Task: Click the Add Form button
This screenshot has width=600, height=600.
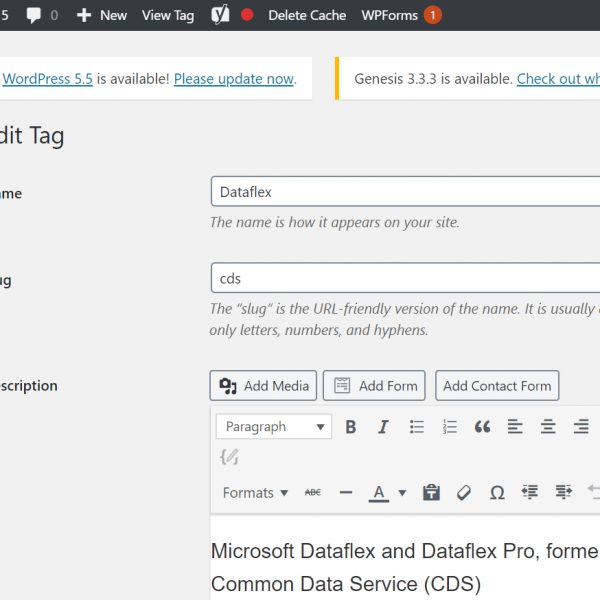Action: pos(374,386)
